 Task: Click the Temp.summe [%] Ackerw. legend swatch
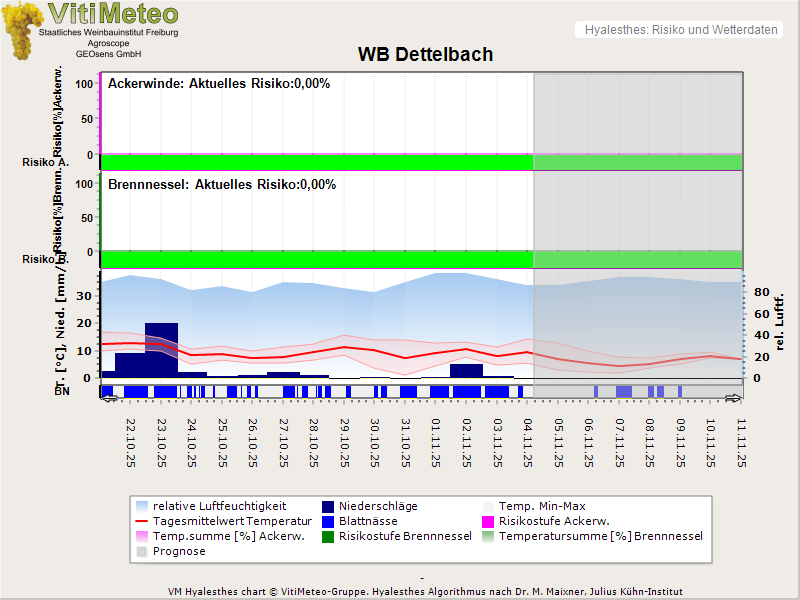click(141, 537)
